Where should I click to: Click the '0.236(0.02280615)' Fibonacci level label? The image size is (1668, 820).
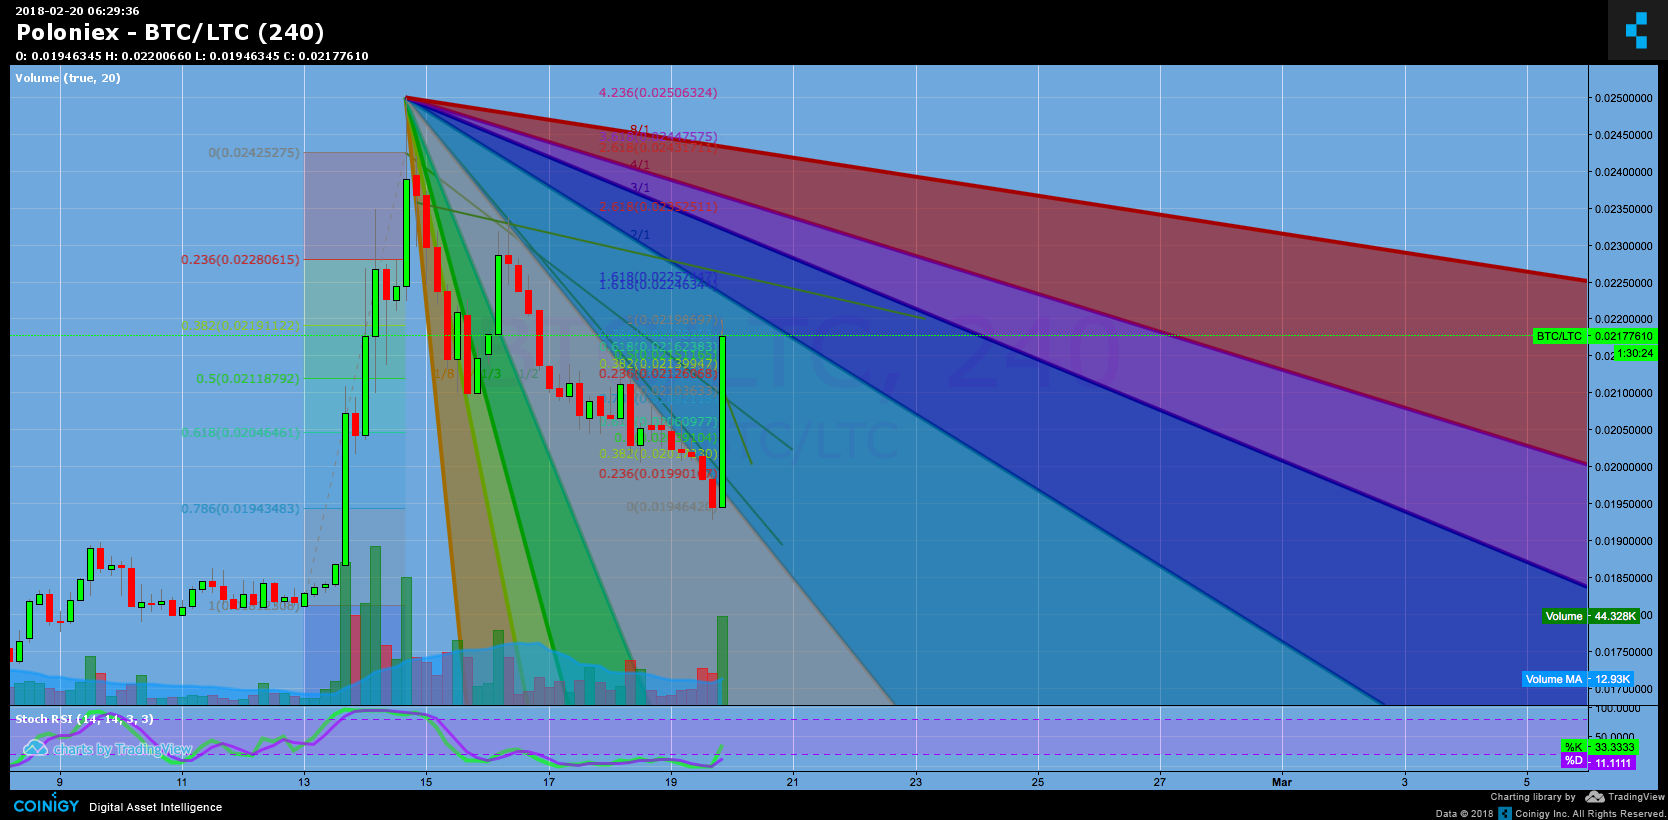(x=240, y=260)
